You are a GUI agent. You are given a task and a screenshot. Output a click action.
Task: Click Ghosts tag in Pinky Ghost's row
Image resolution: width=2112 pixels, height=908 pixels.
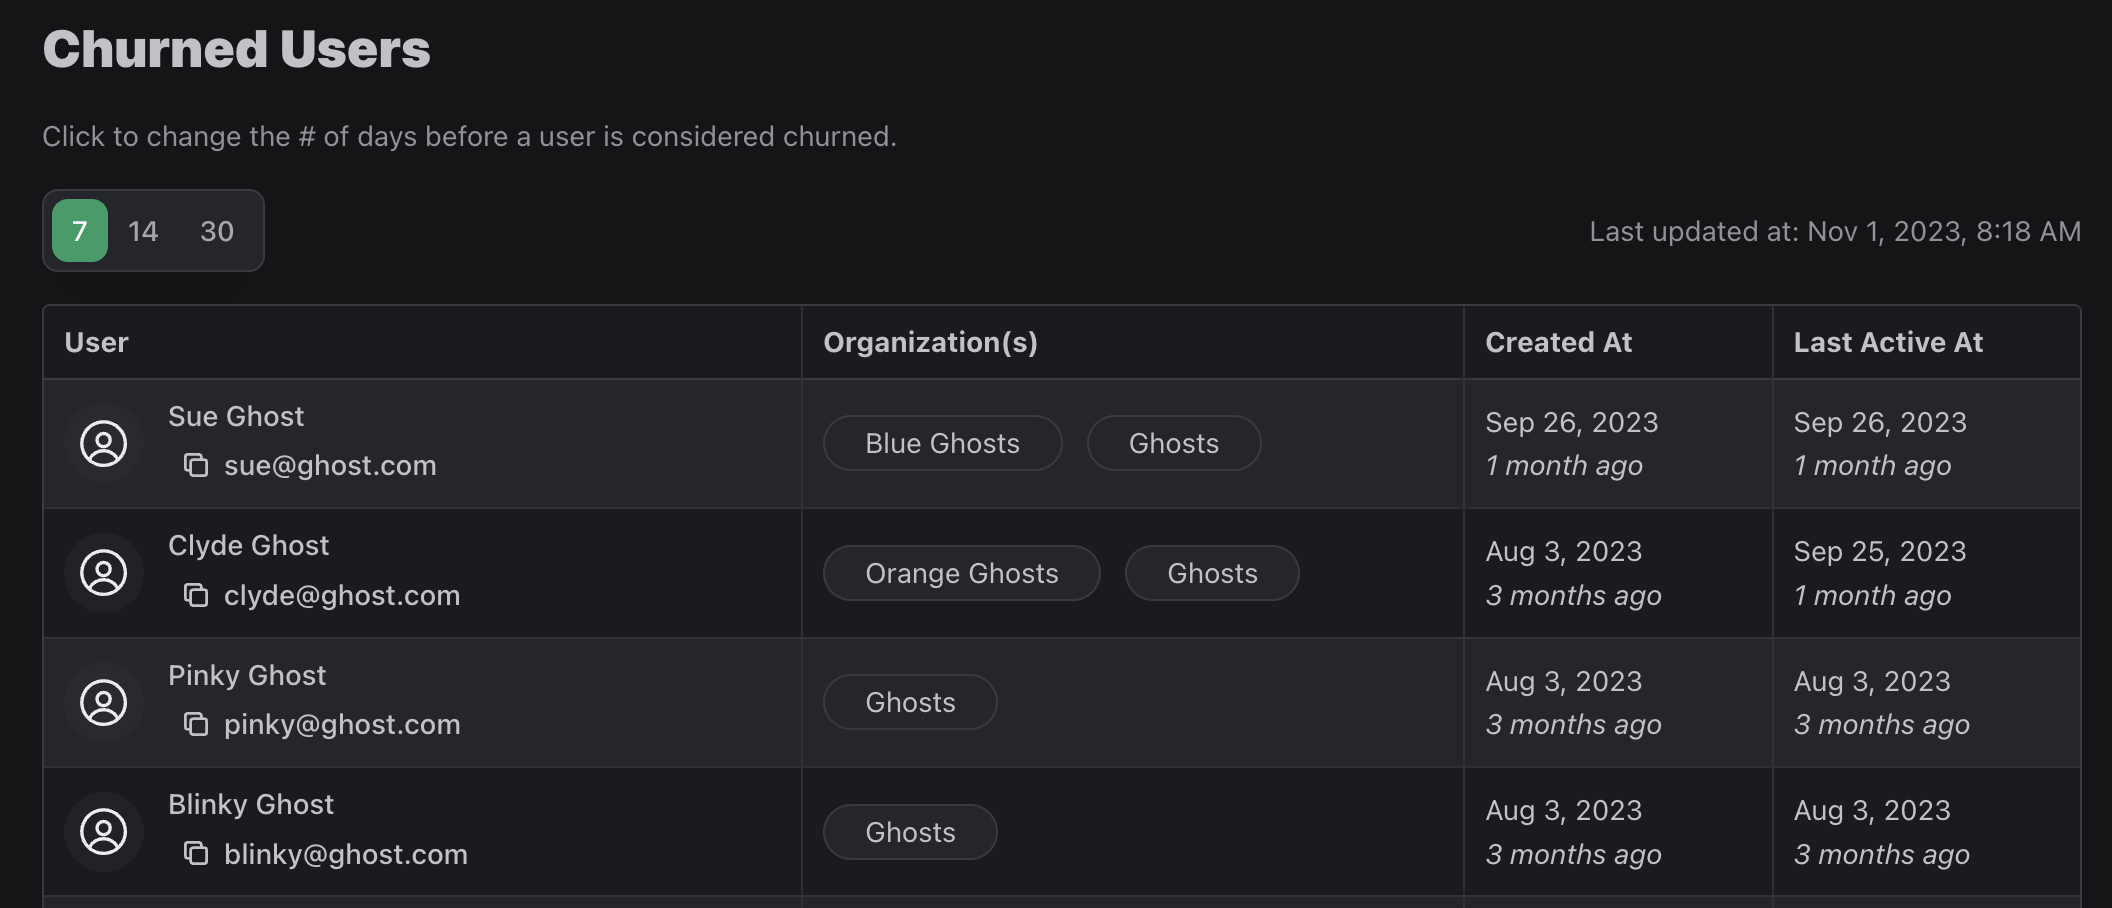pyautogui.click(x=910, y=703)
